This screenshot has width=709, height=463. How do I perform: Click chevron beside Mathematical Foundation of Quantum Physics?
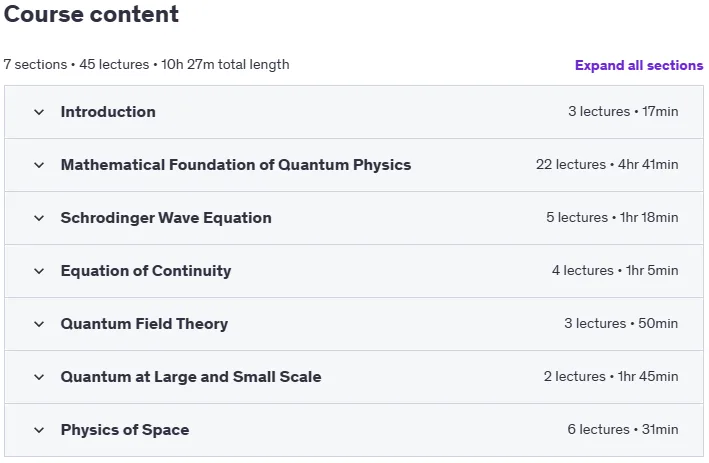39,165
